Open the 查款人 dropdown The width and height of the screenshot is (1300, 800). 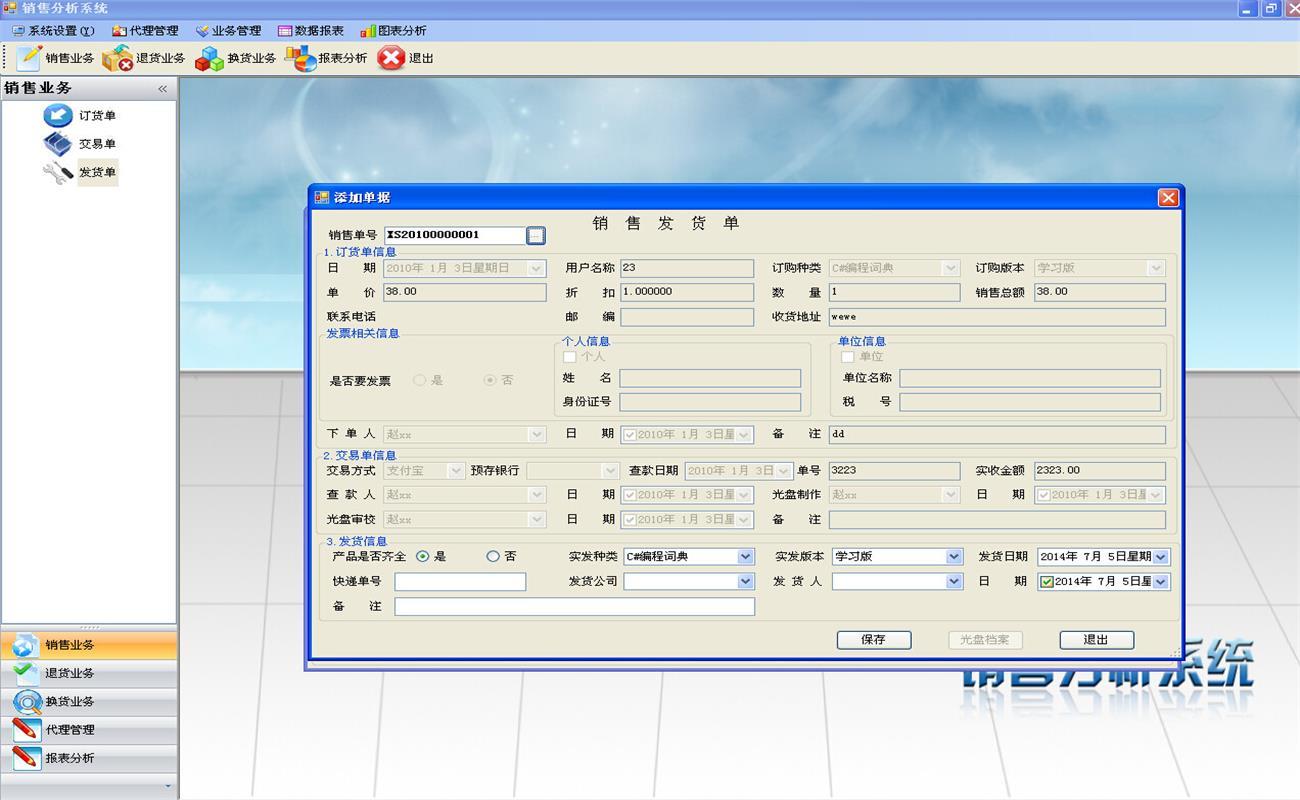pos(537,495)
